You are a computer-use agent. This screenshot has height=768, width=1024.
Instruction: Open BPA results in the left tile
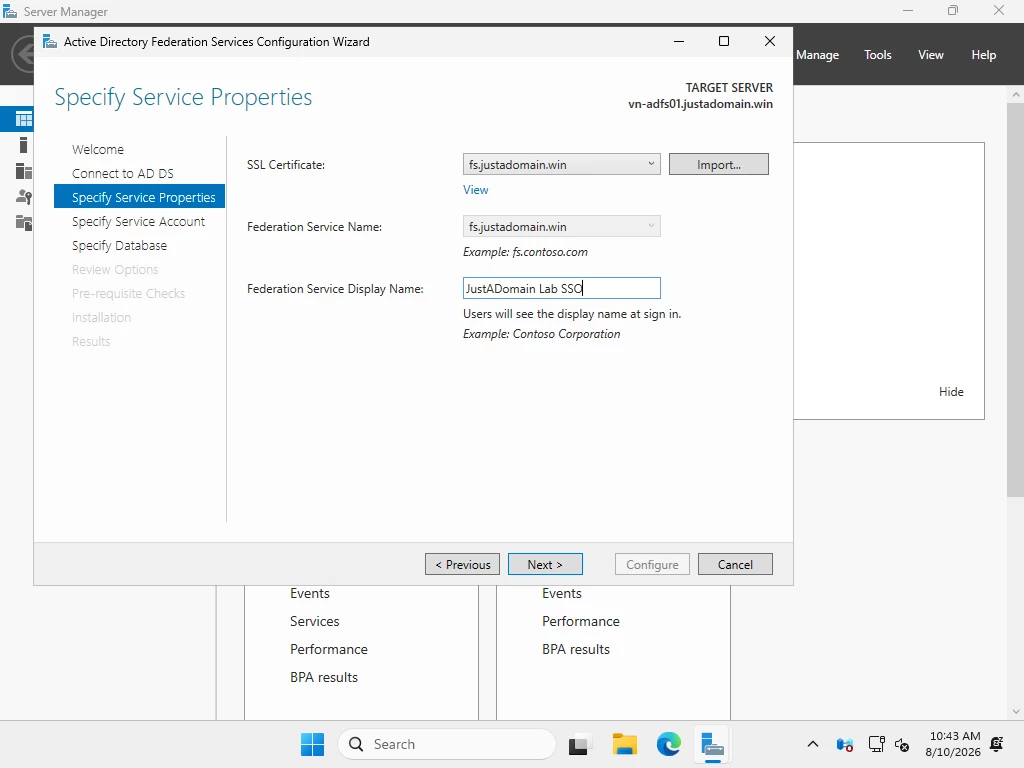[x=324, y=678]
